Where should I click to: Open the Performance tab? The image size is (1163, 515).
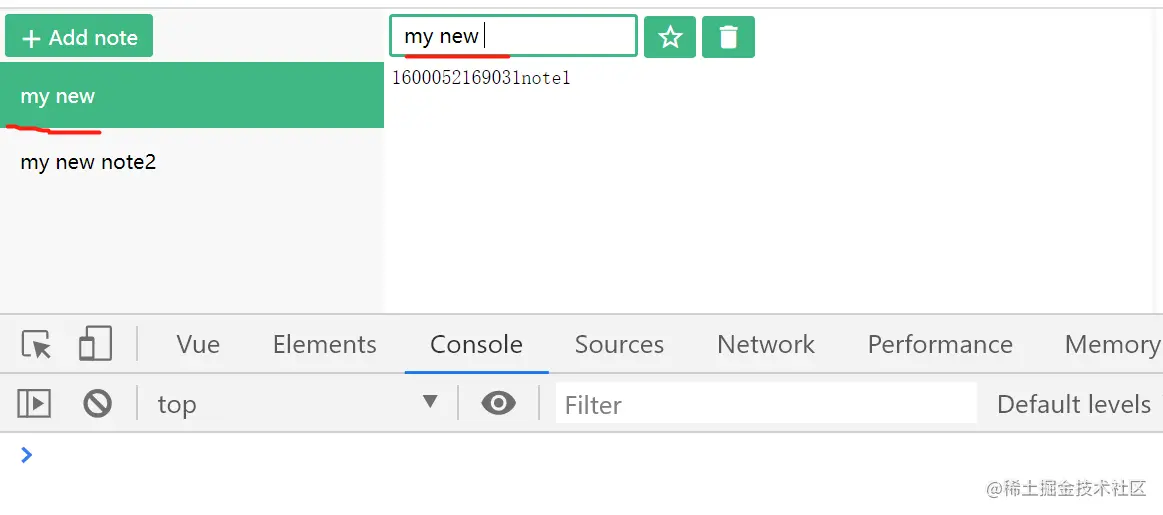click(x=940, y=344)
